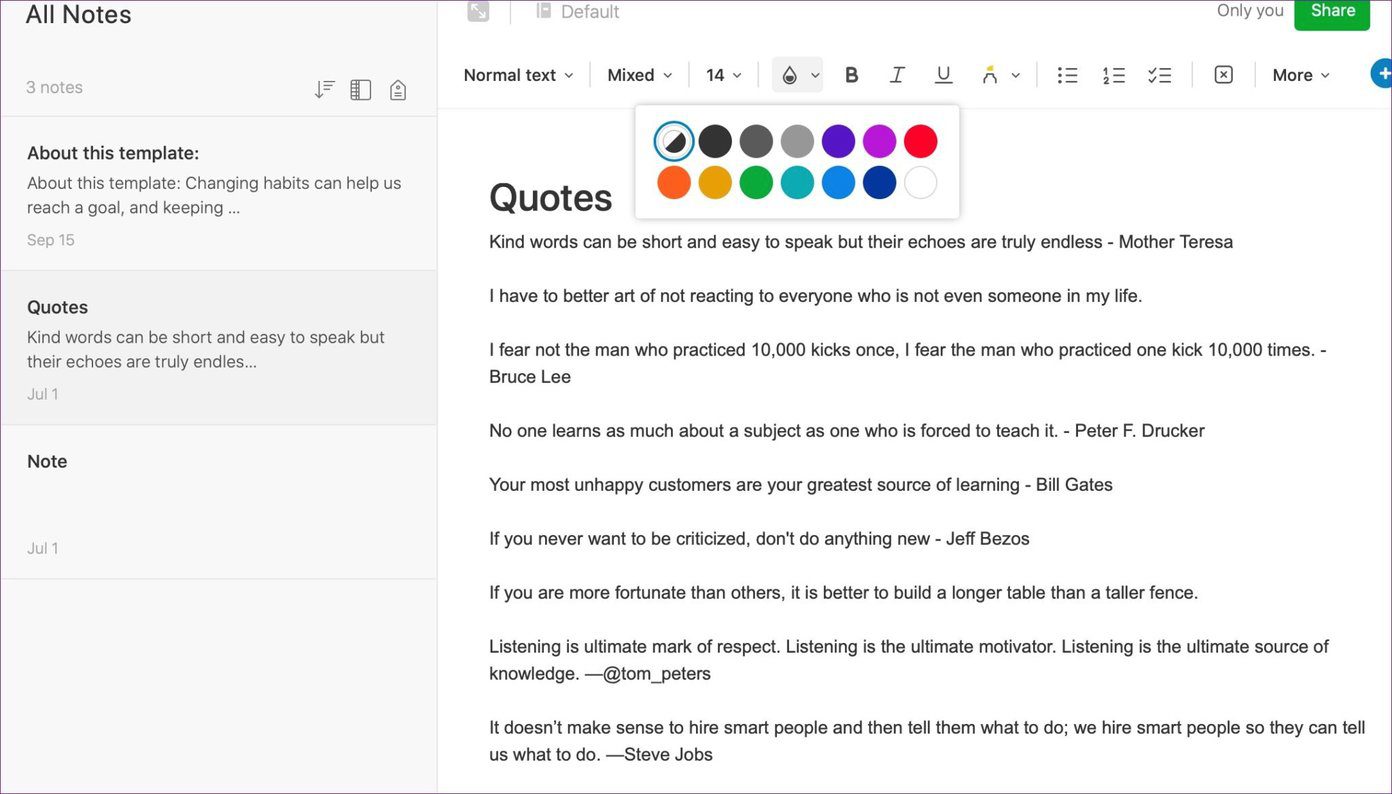Click the expand note fullscreen icon
The height and width of the screenshot is (794, 1392).
(x=478, y=11)
